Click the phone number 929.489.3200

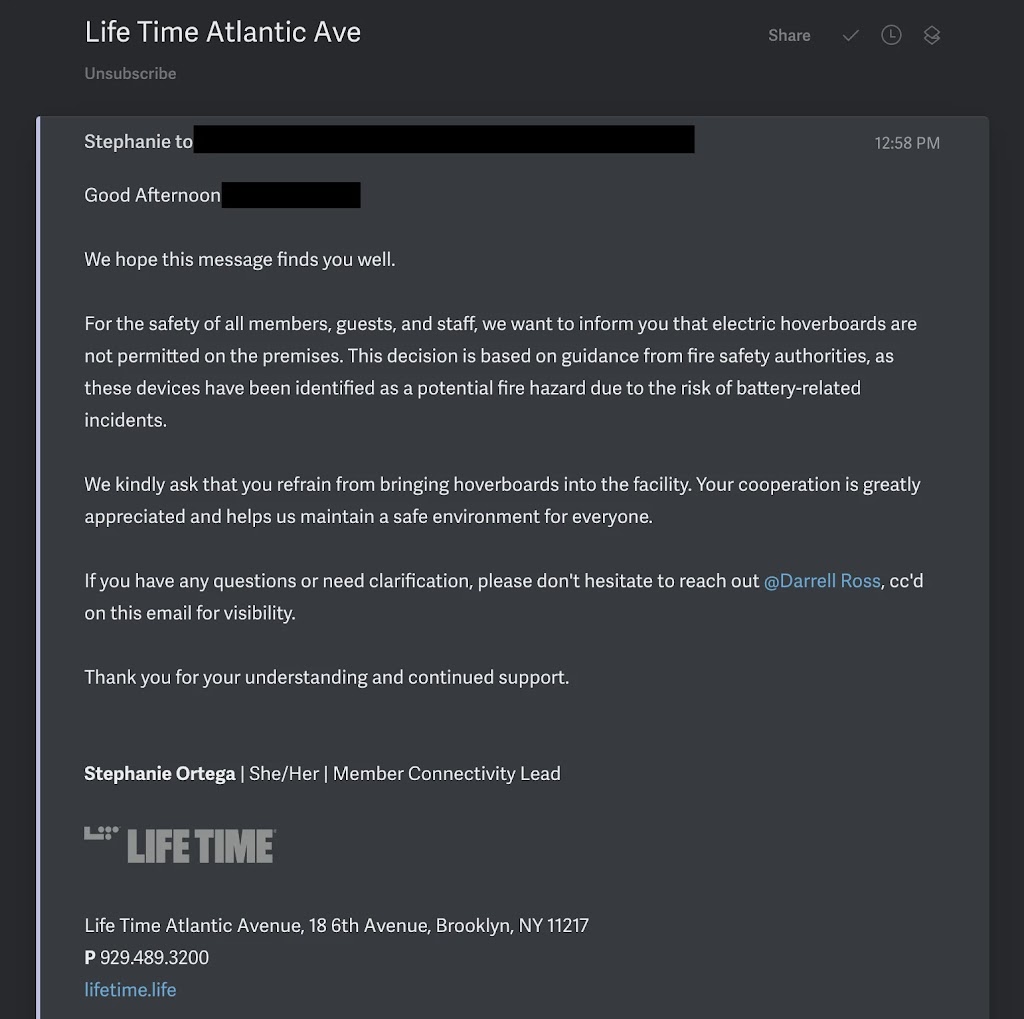154,958
